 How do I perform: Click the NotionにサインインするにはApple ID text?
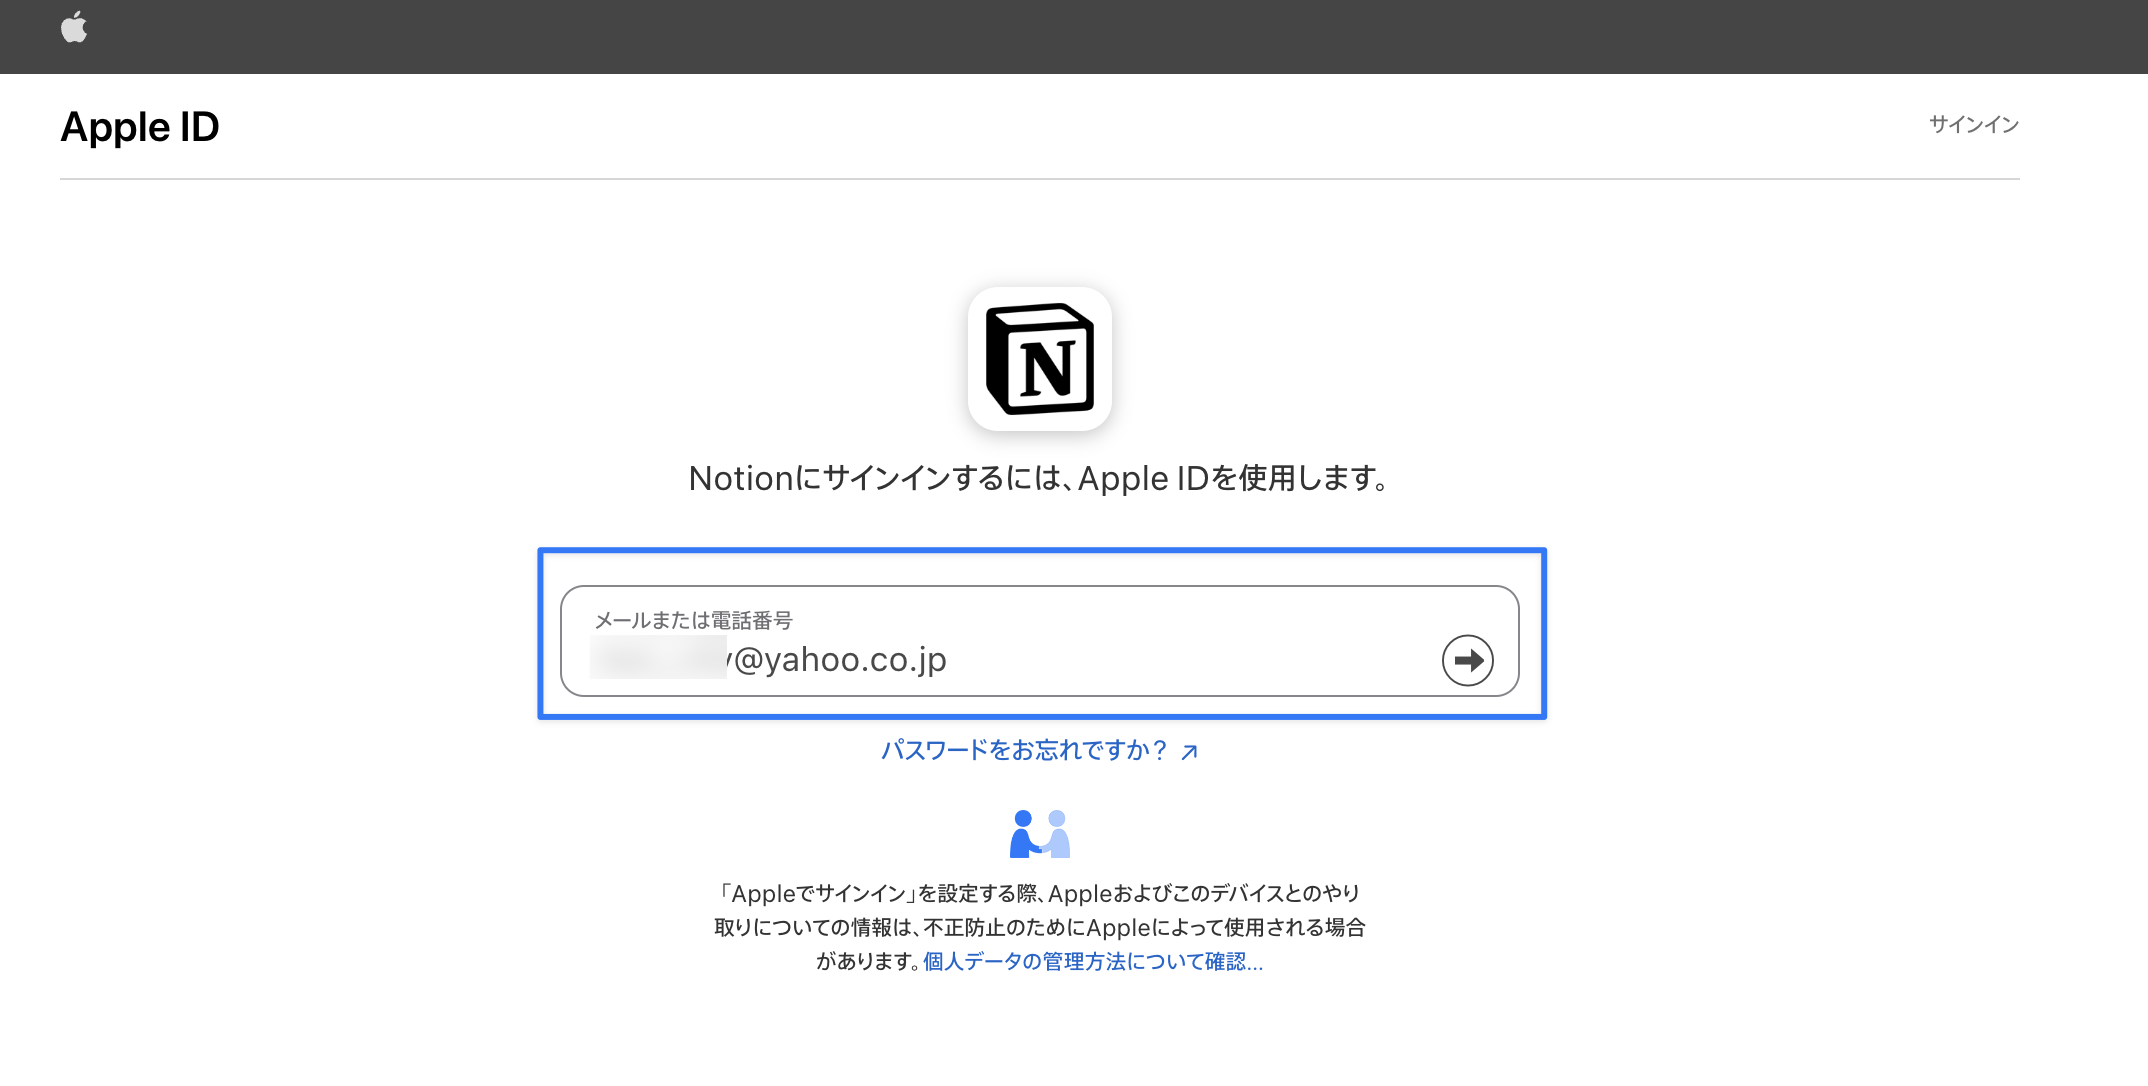[1039, 478]
